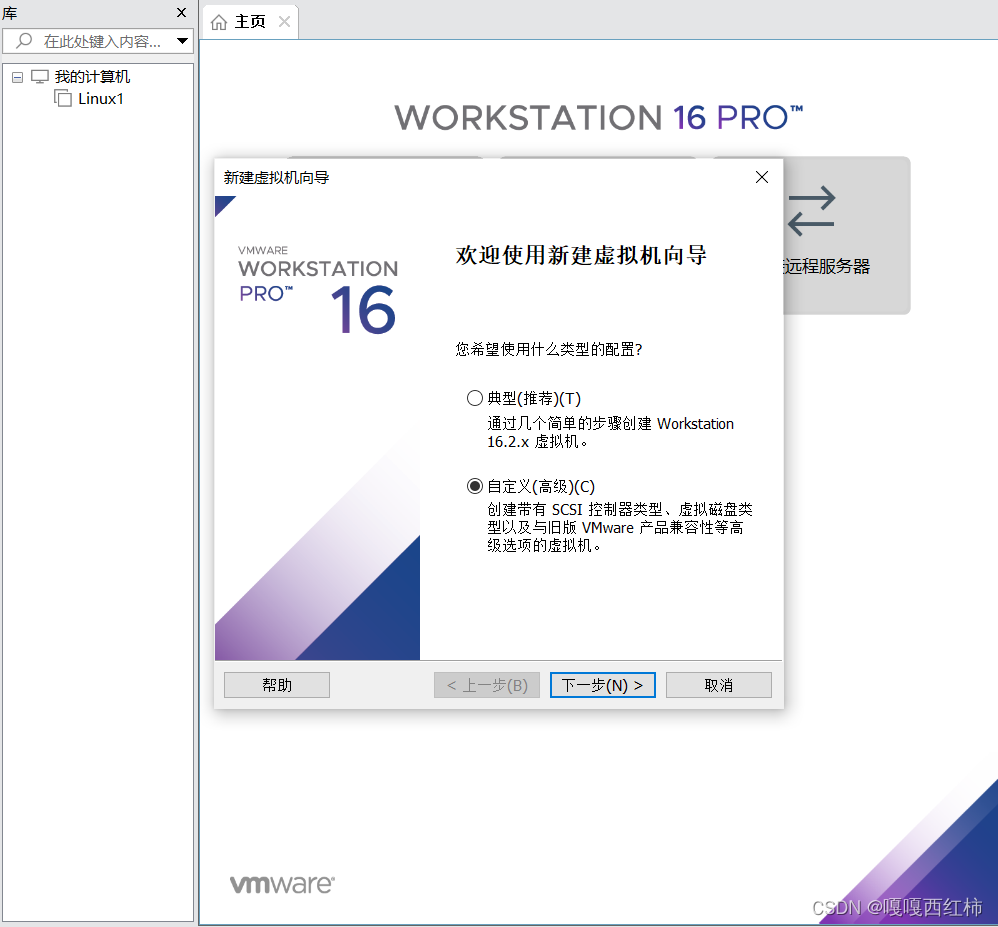Select the Linux1 virtual machine
Screen dimensions: 998x927
pos(101,99)
